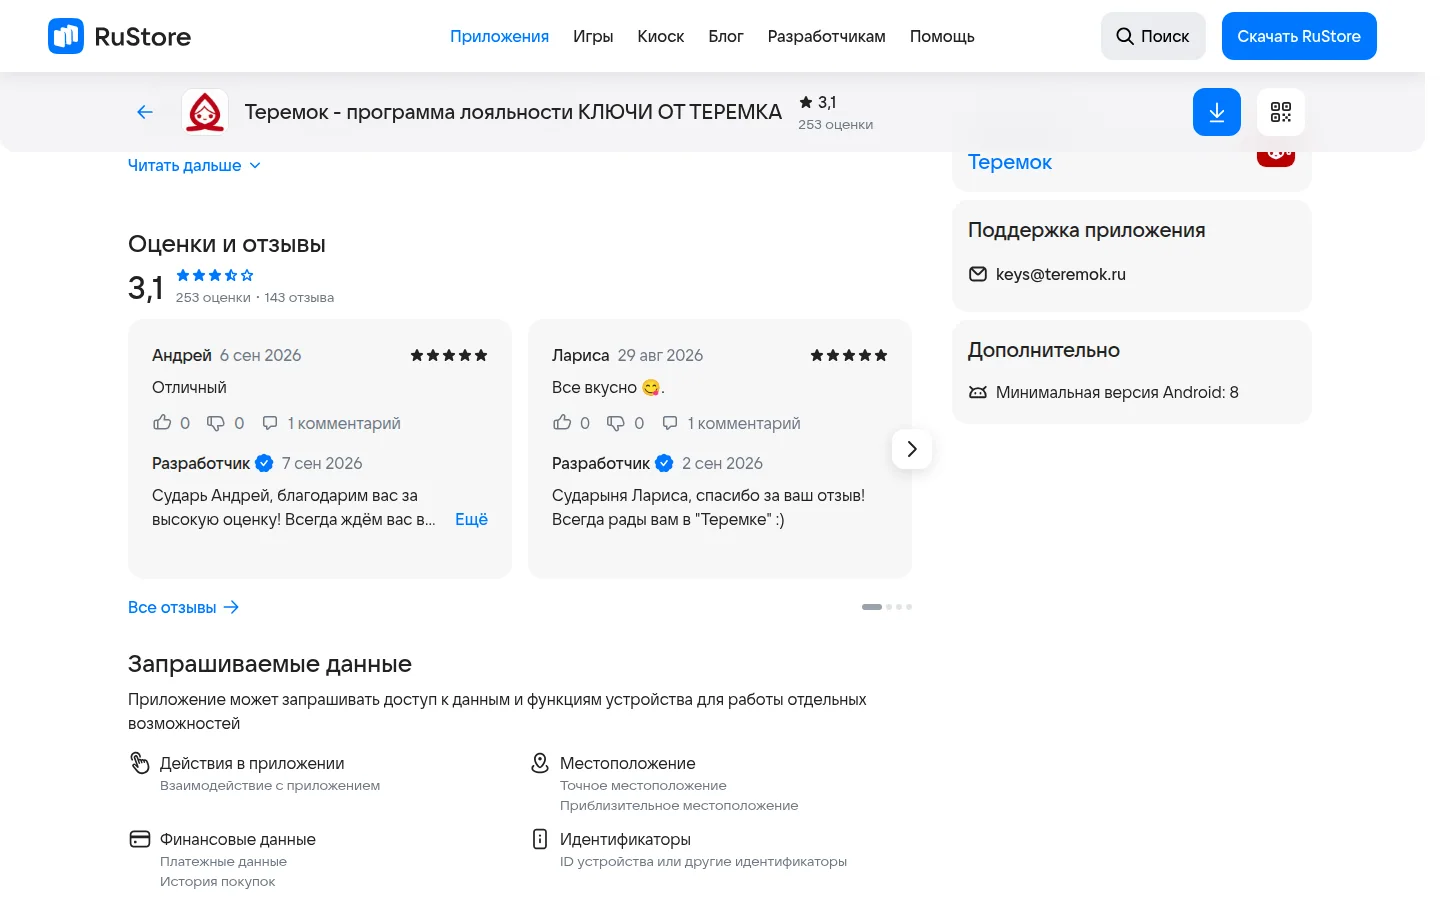Like Лариса's review with thumbs up
Image resolution: width=1440 pixels, height=900 pixels.
(562, 423)
